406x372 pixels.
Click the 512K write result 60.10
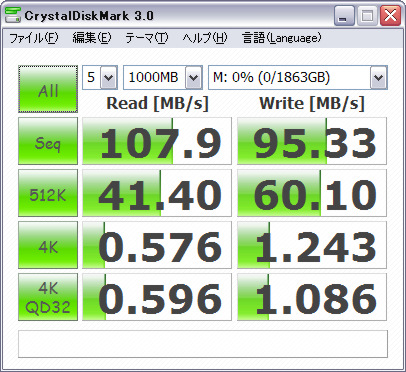(312, 193)
